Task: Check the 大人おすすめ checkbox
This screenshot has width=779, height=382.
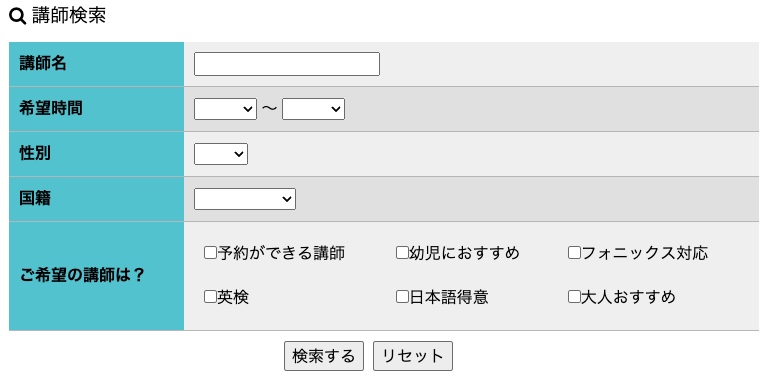Action: [574, 297]
